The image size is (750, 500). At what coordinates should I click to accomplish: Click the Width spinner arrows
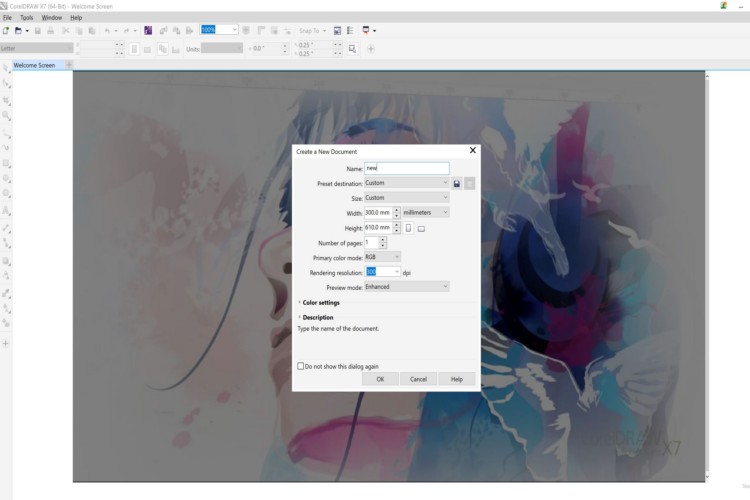pyautogui.click(x=397, y=212)
